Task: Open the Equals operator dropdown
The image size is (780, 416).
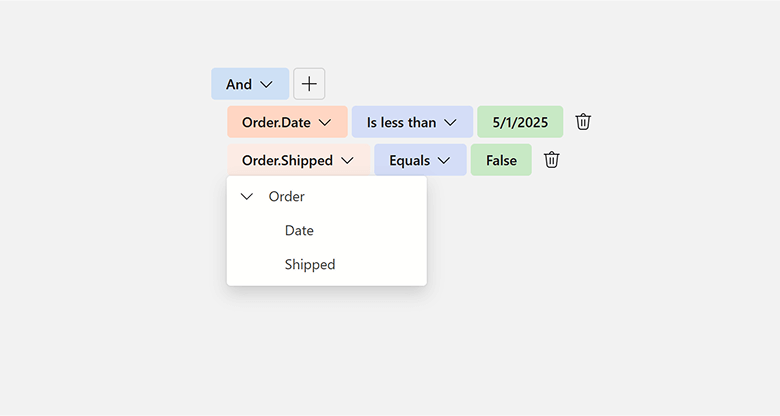Action: click(x=419, y=160)
